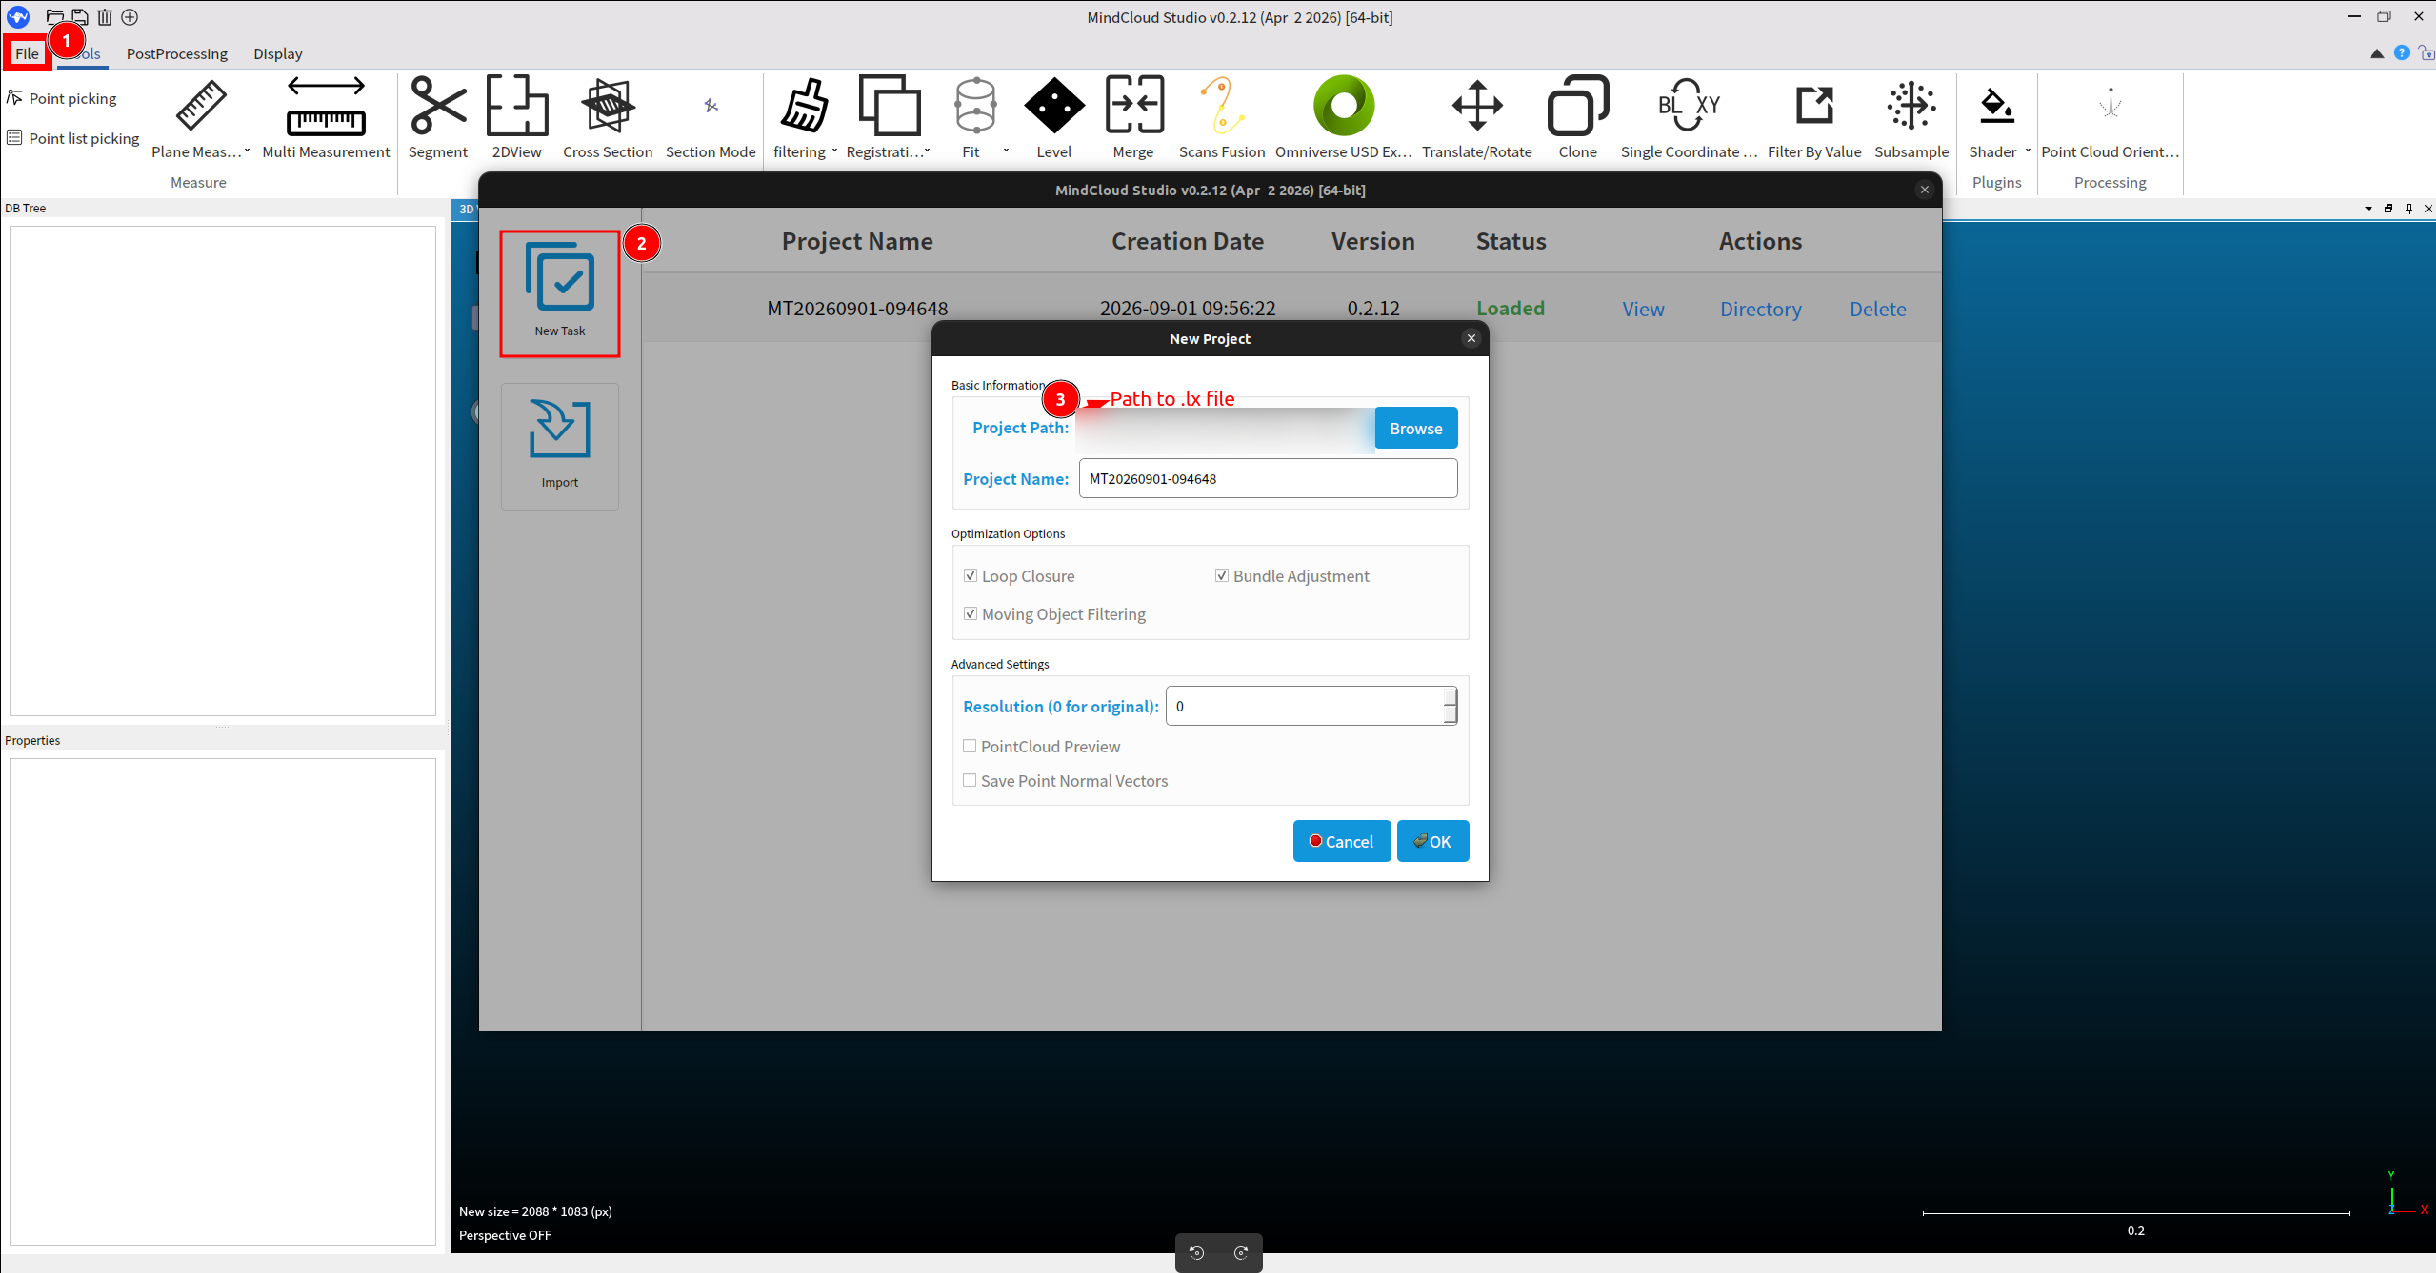Expand the Shader dropdown arrow
Screen dimensions: 2436x1273
[x=2028, y=151]
